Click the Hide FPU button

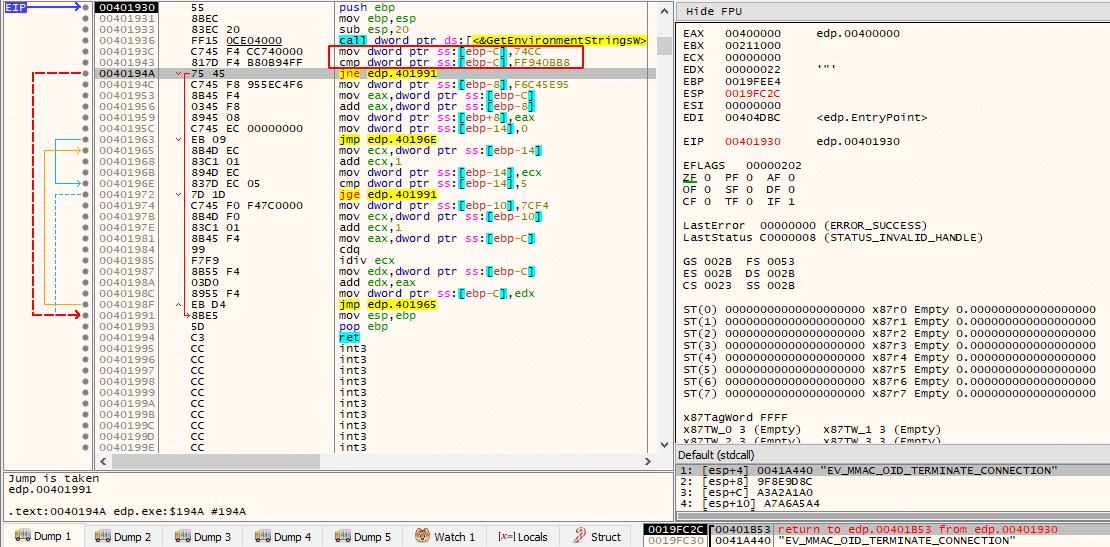click(711, 11)
